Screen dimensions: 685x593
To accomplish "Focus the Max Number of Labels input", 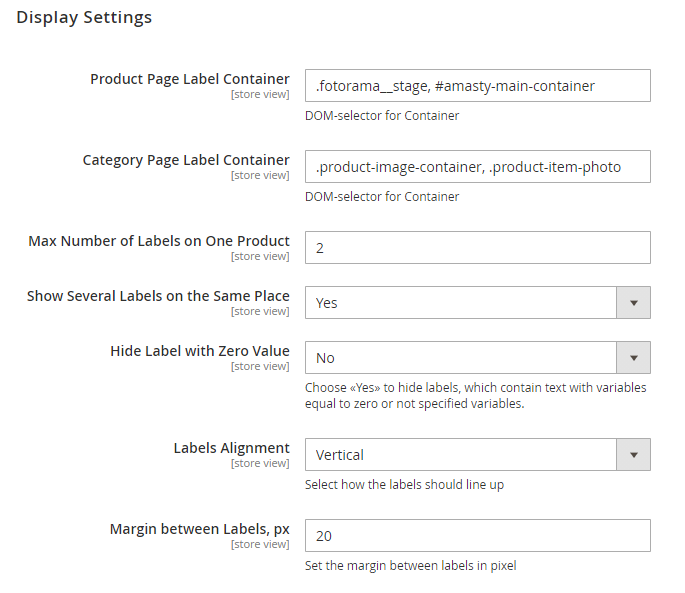I will pos(477,248).
